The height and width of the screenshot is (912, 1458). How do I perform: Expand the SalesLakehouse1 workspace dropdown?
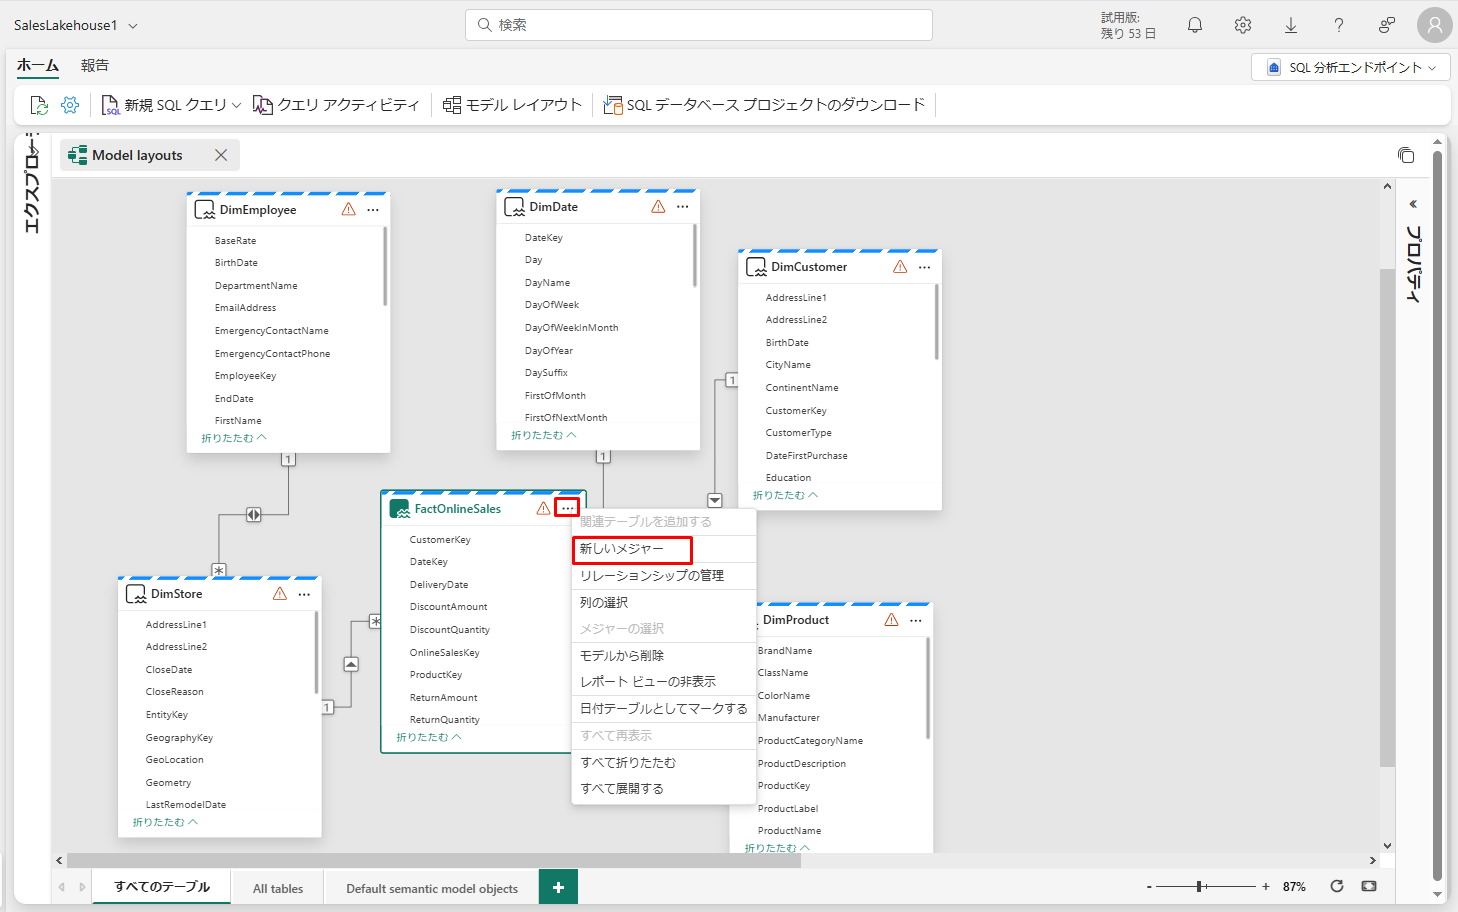[133, 26]
